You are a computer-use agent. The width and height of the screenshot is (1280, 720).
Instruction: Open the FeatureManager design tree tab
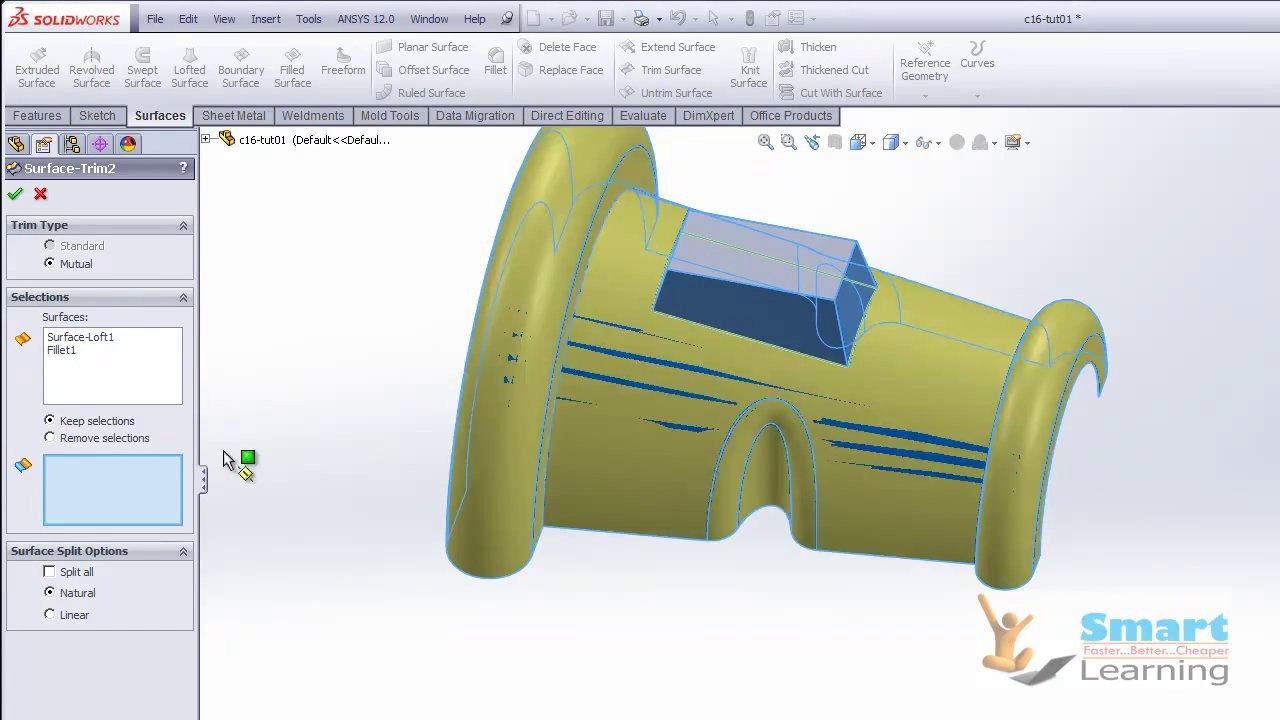click(x=16, y=144)
